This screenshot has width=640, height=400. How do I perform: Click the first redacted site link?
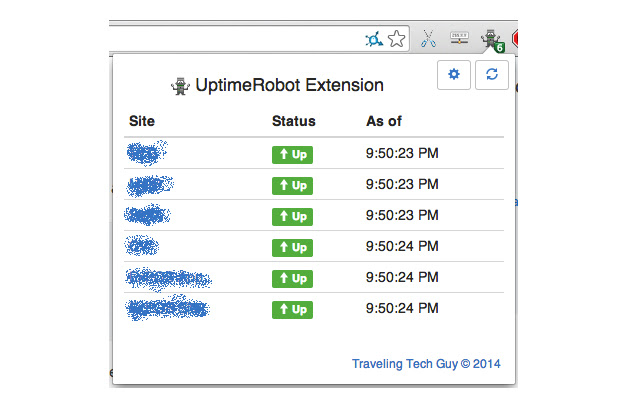(147, 153)
